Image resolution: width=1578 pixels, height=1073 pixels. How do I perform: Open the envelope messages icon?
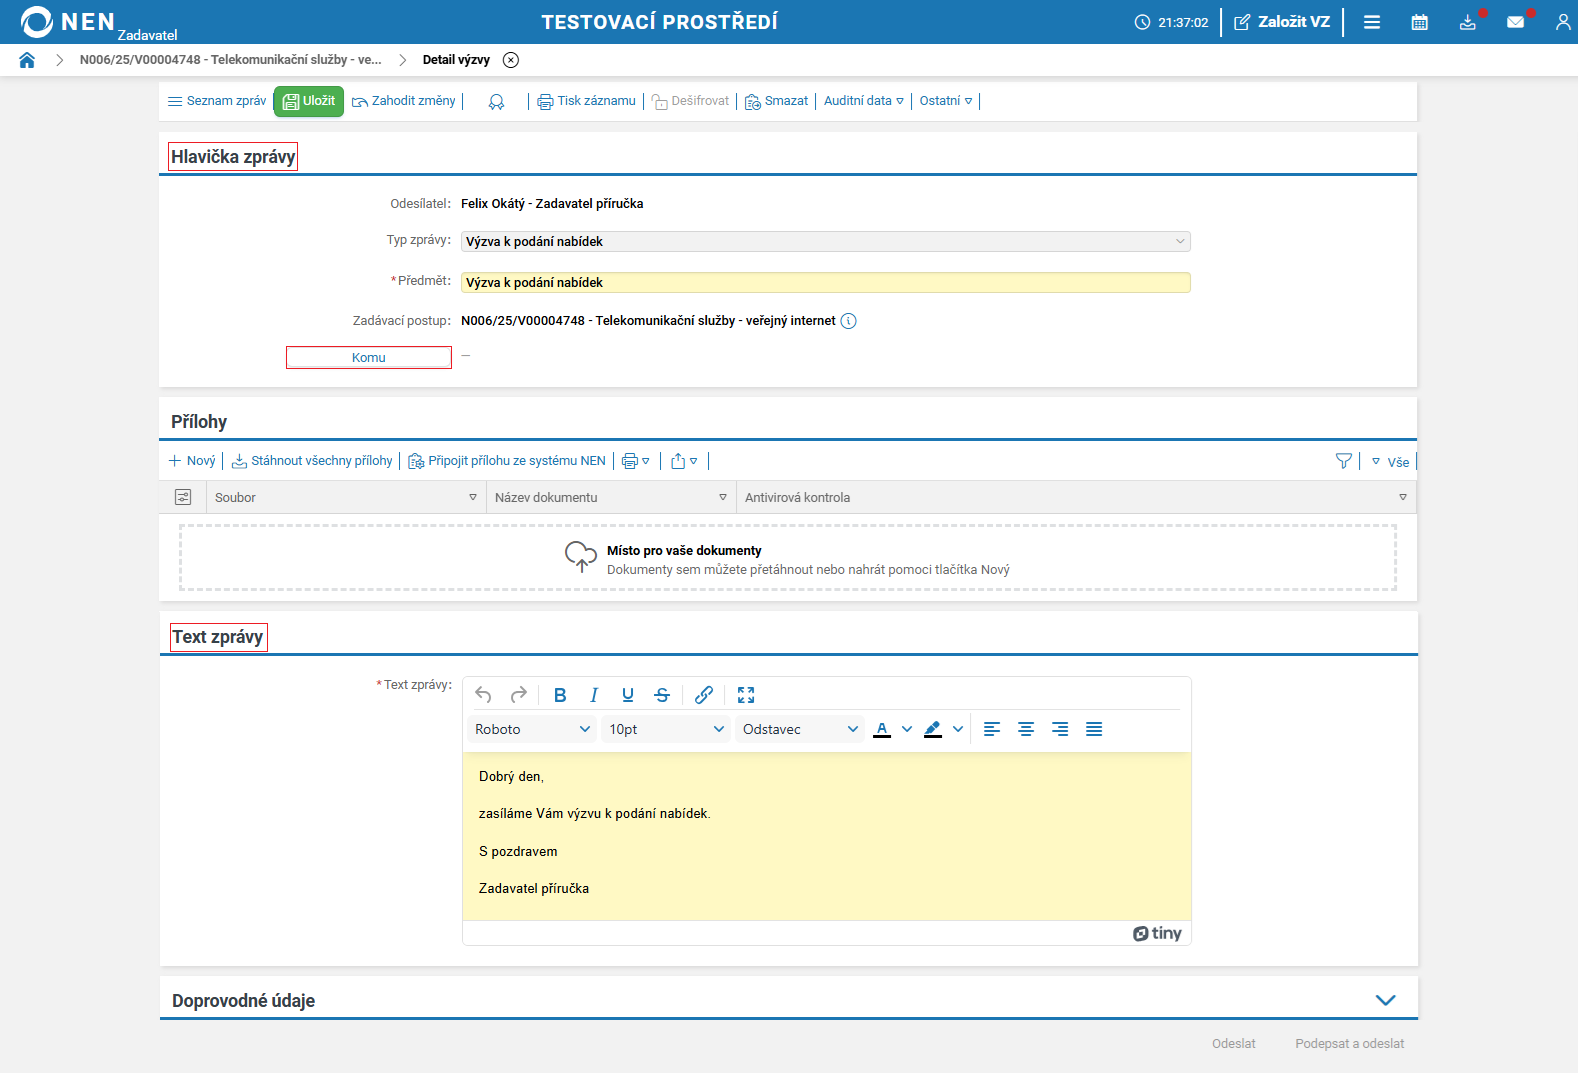[1516, 22]
